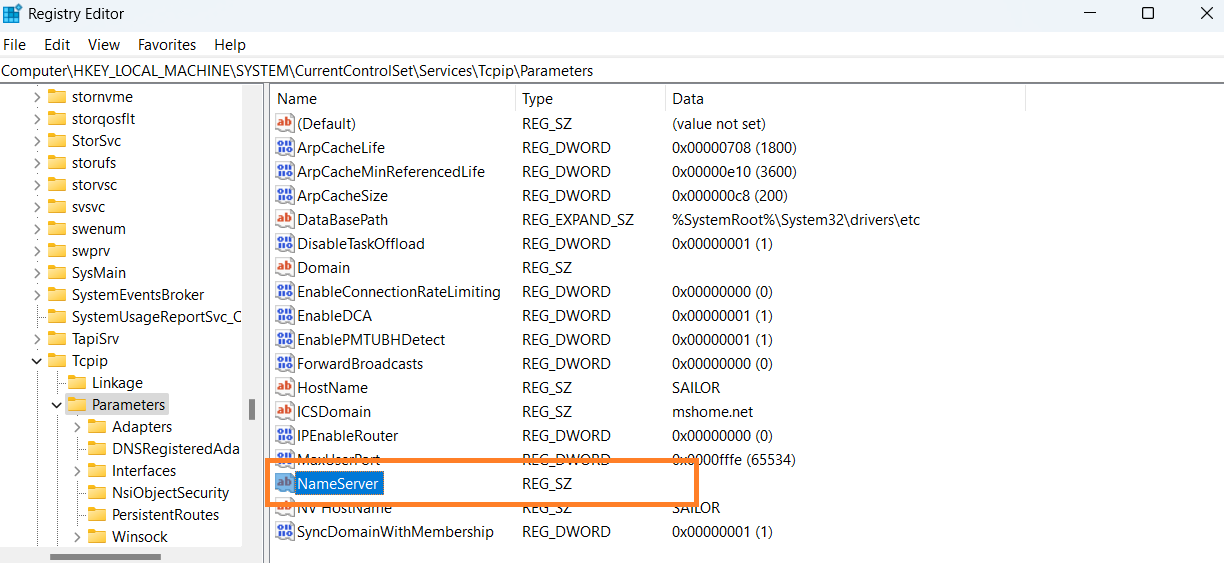This screenshot has height=563, width=1224.
Task: Open the Favorites menu
Action: (167, 45)
